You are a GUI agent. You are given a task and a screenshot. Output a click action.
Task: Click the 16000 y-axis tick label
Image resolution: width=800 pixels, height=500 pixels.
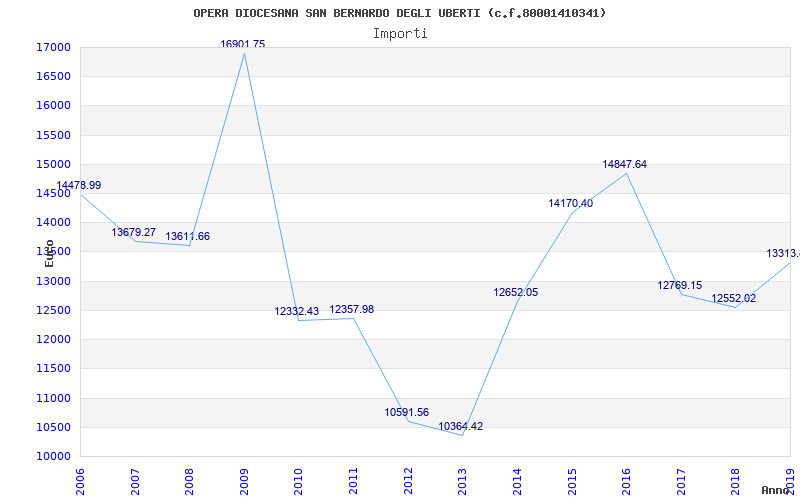point(53,106)
